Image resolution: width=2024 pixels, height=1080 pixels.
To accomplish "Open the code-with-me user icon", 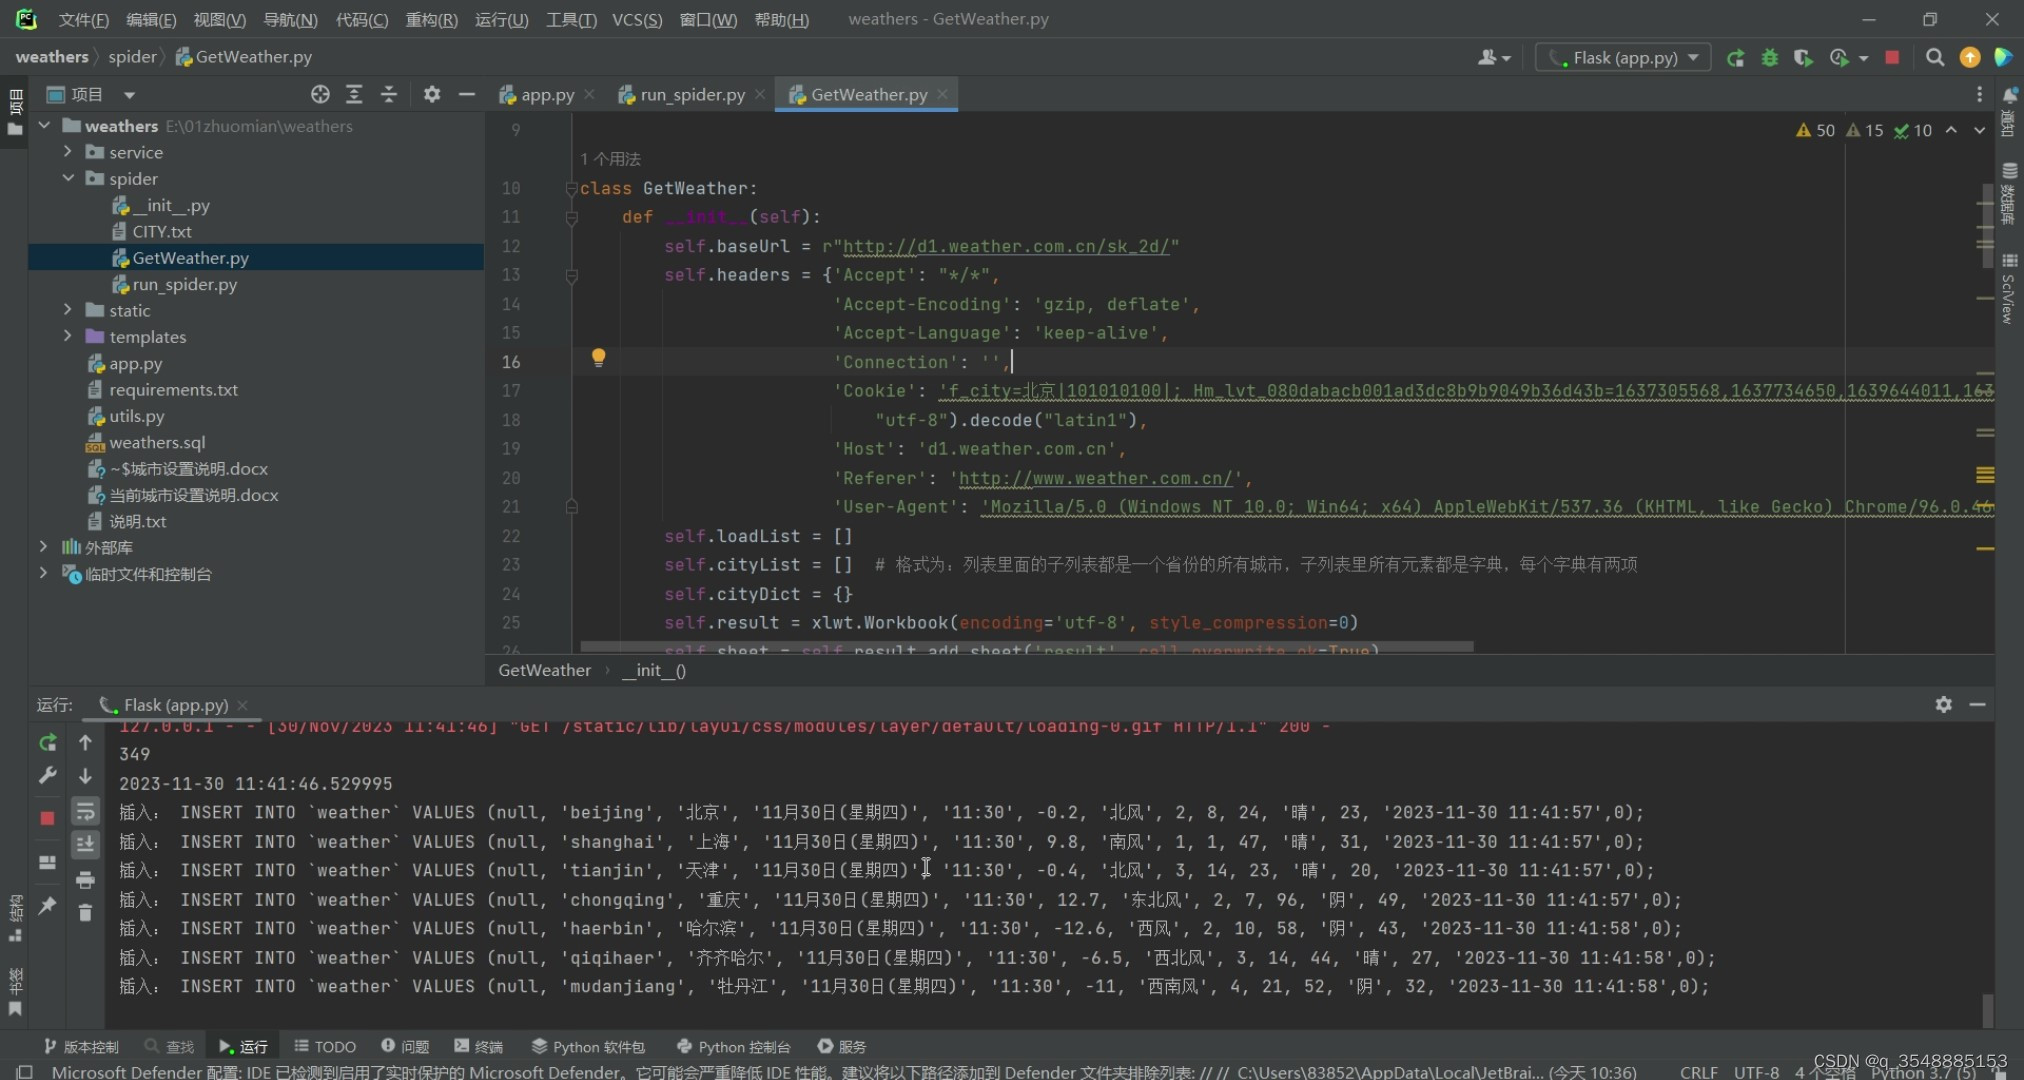I will point(1494,58).
